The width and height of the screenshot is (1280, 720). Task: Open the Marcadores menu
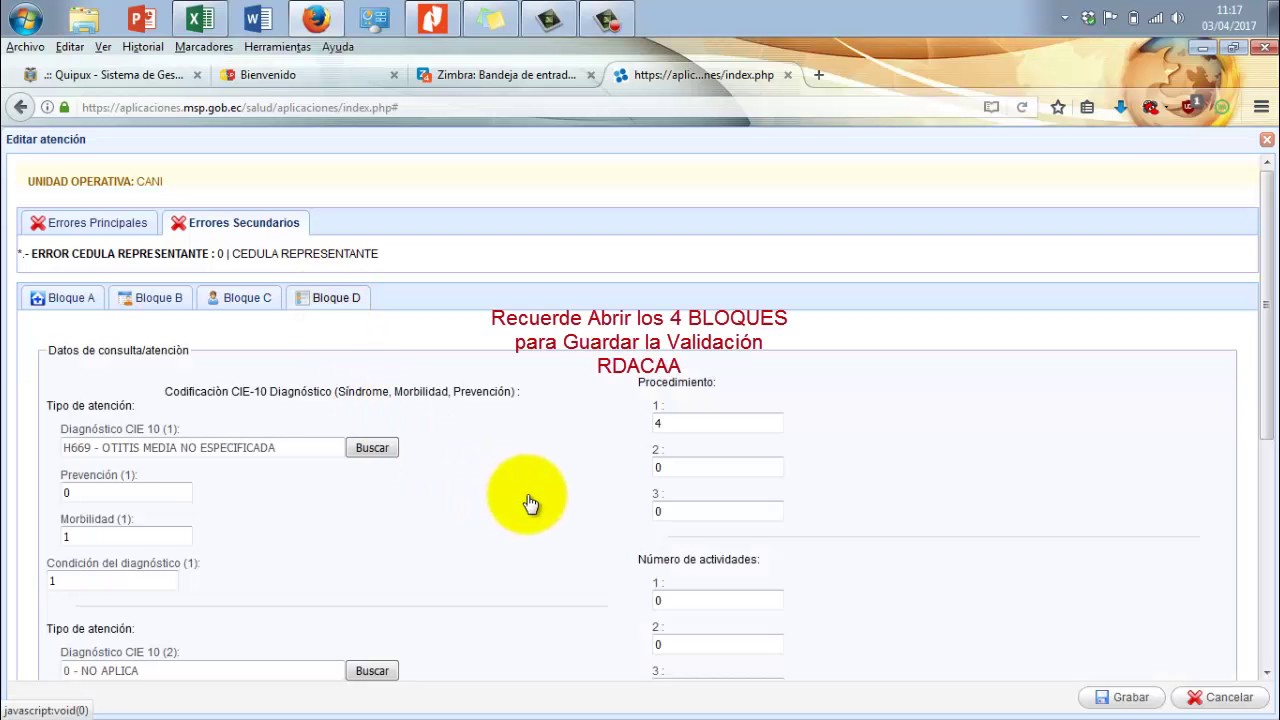(204, 47)
